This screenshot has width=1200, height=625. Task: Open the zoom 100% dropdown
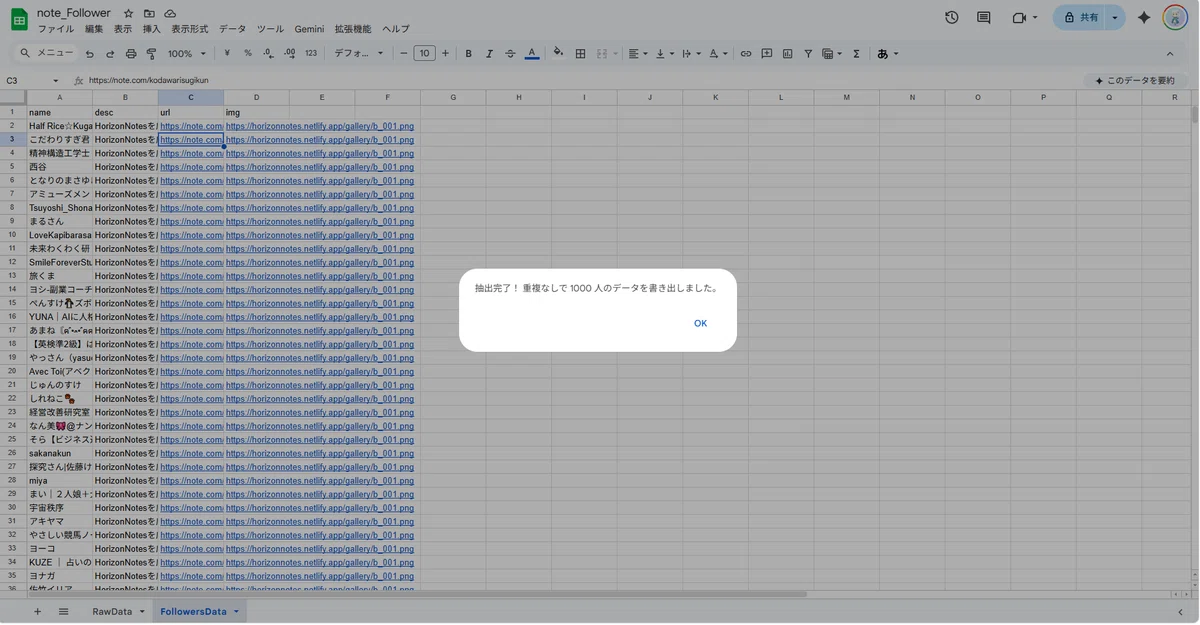pyautogui.click(x=187, y=54)
